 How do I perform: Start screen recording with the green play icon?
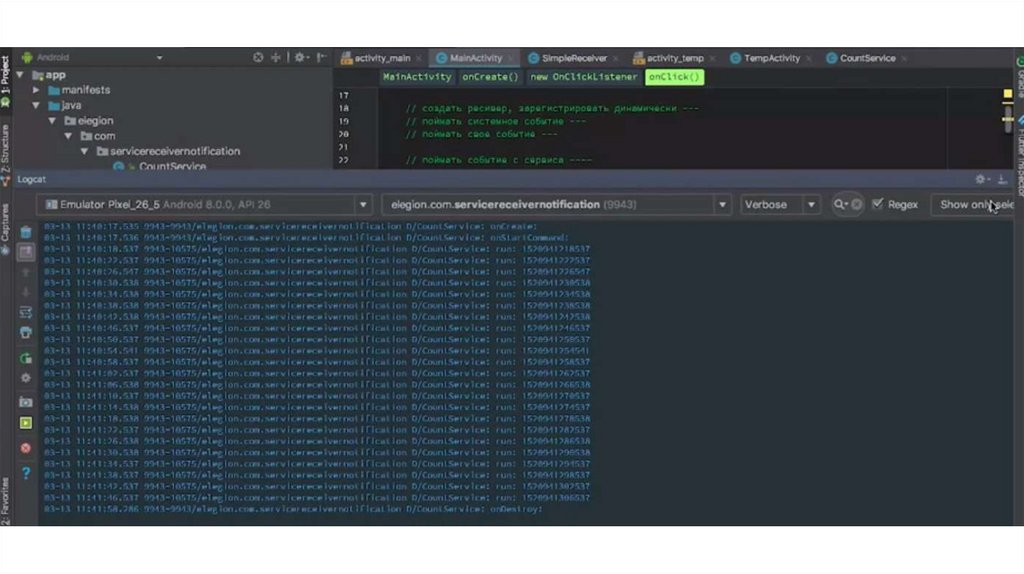point(26,423)
